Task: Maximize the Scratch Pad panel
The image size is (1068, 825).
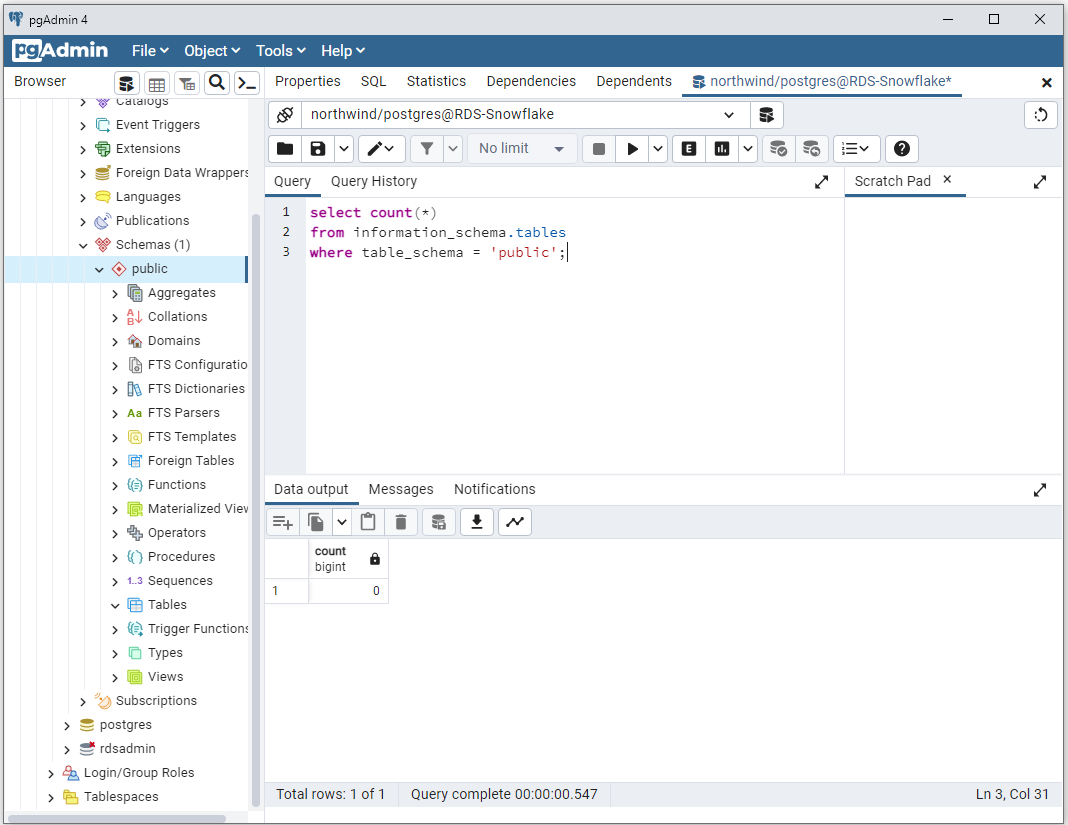Action: pyautogui.click(x=1039, y=182)
